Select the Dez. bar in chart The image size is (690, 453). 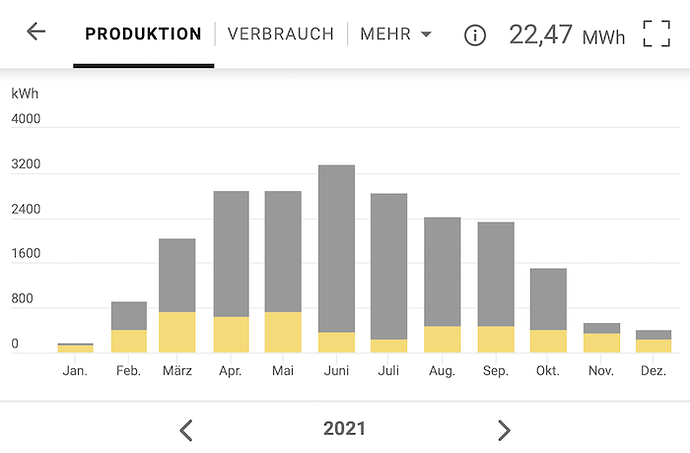point(653,341)
